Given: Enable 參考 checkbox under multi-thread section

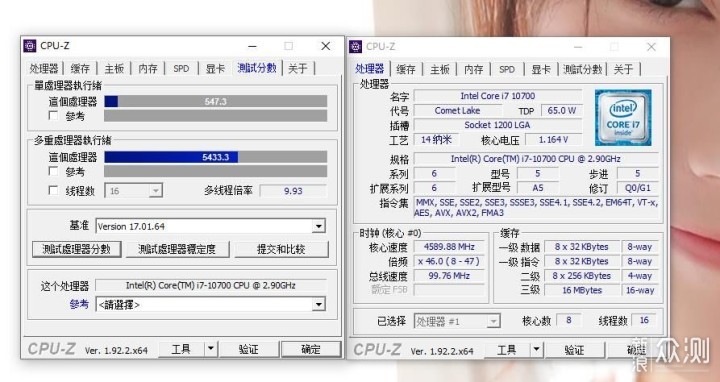Looking at the screenshot, I should (x=54, y=171).
